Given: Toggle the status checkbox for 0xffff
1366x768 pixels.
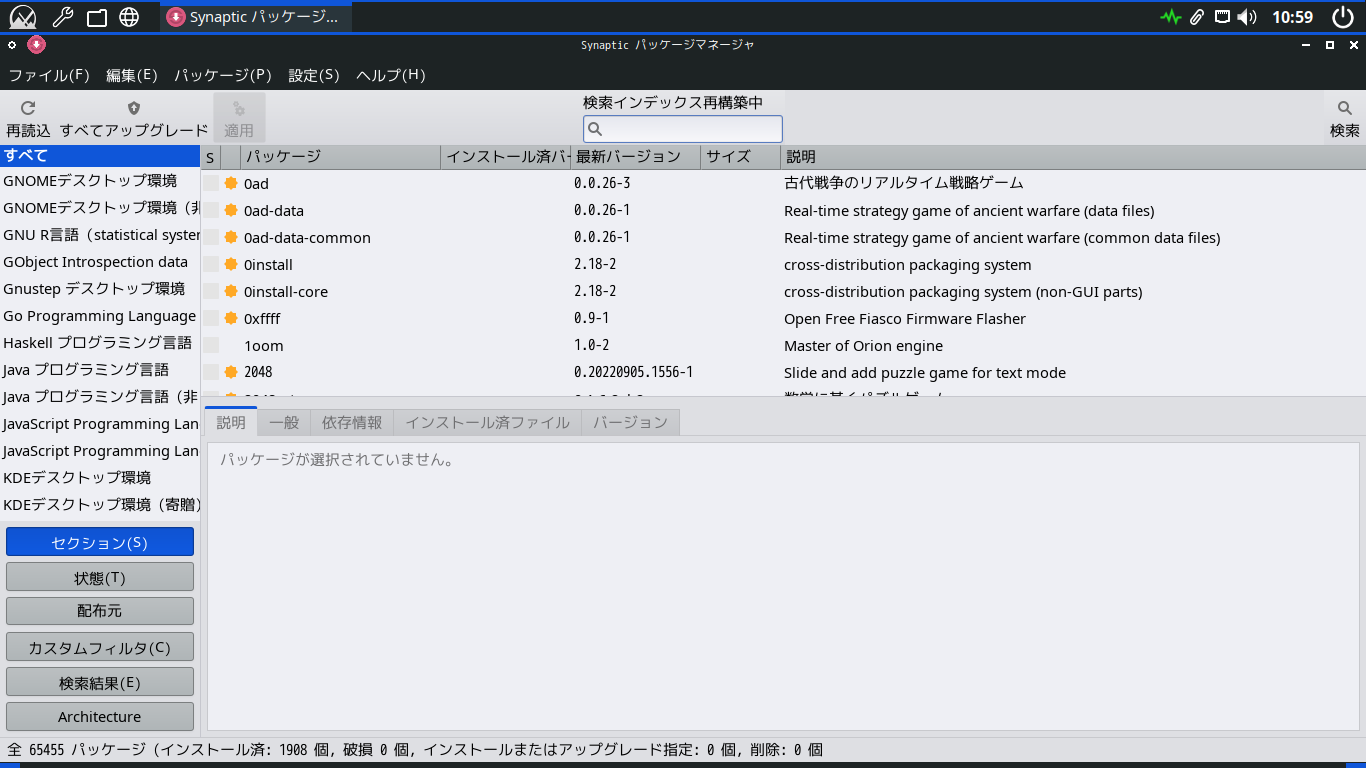Looking at the screenshot, I should 211,318.
